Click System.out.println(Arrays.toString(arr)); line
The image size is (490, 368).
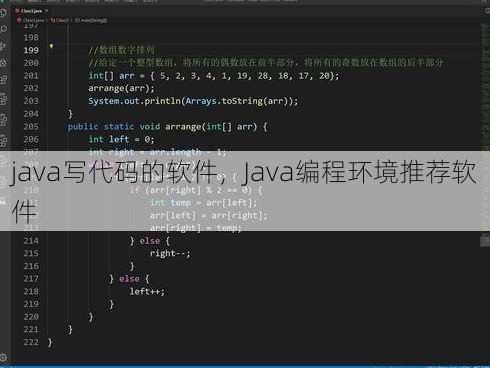(x=193, y=101)
